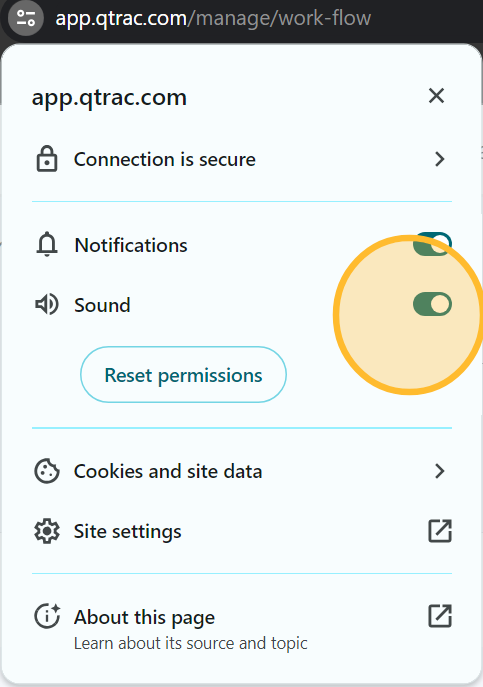Click the cookie icon beside Cookies and site data
This screenshot has width=483, height=687.
pyautogui.click(x=47, y=471)
